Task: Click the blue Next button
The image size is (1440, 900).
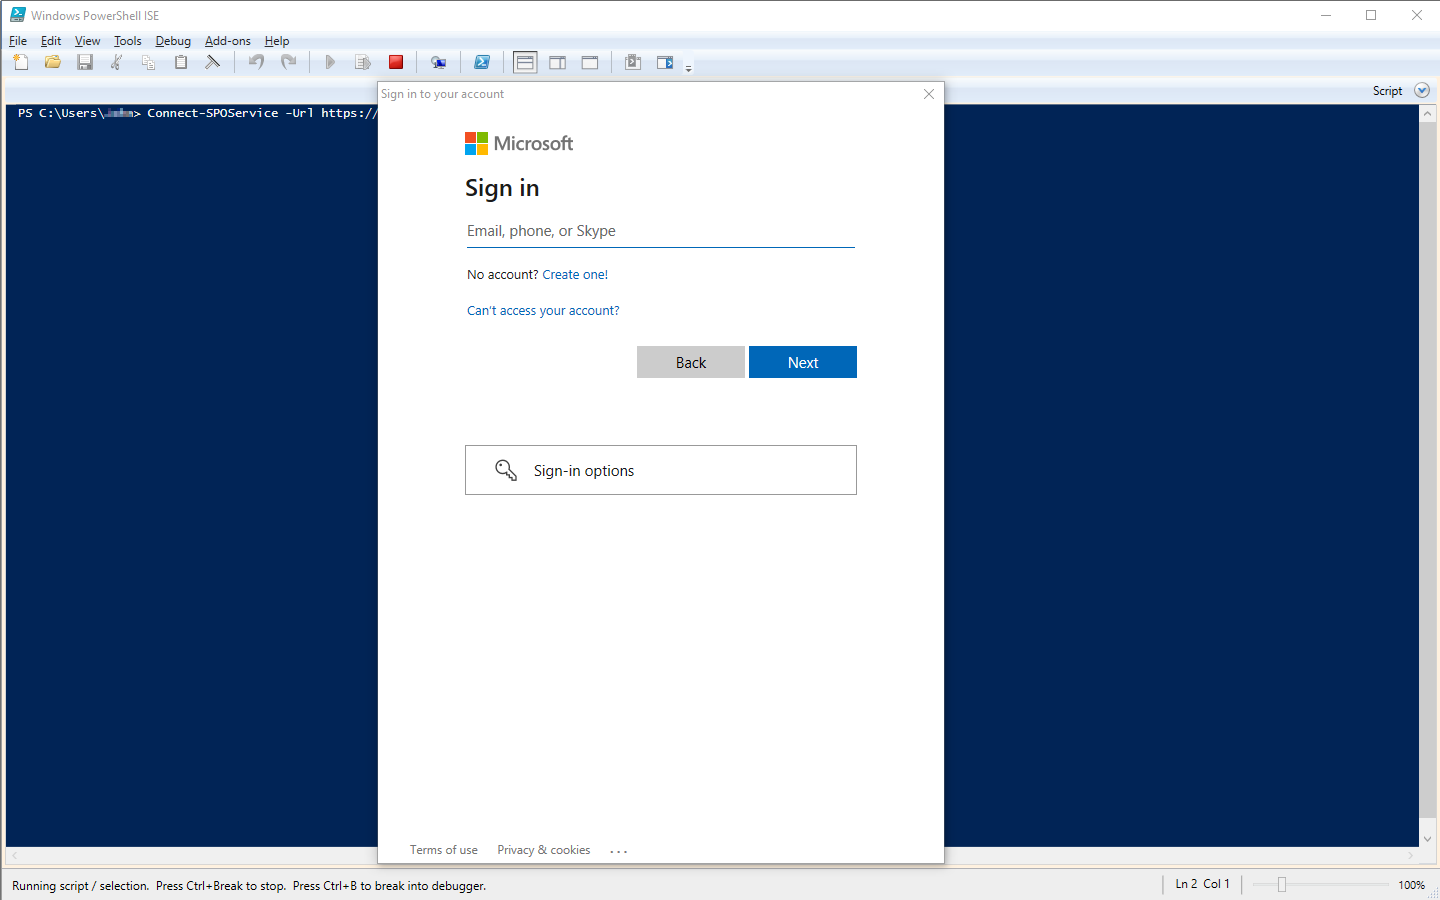Action: point(802,362)
